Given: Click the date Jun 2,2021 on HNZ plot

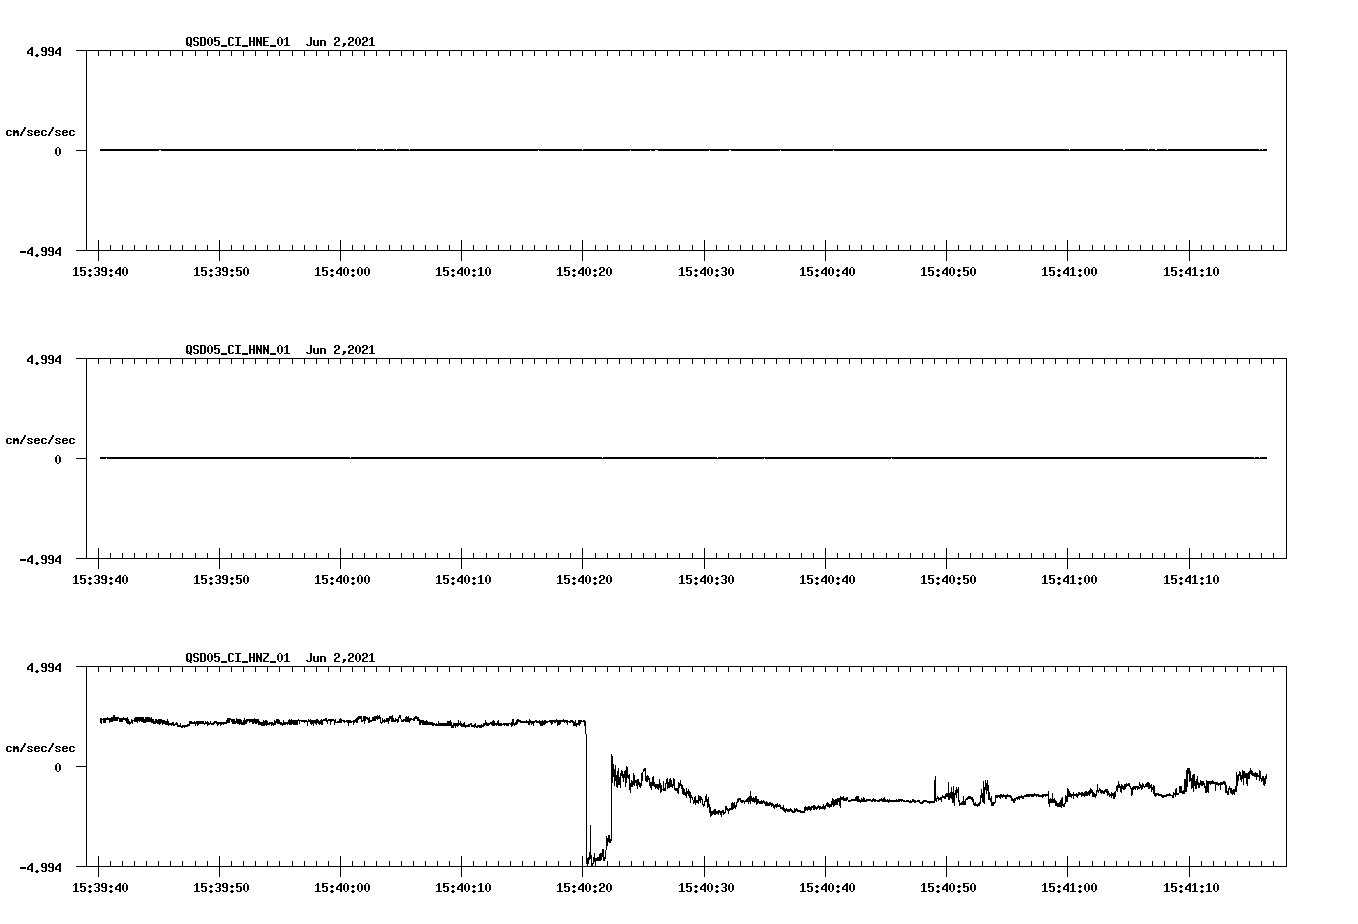Looking at the screenshot, I should pyautogui.click(x=341, y=658).
